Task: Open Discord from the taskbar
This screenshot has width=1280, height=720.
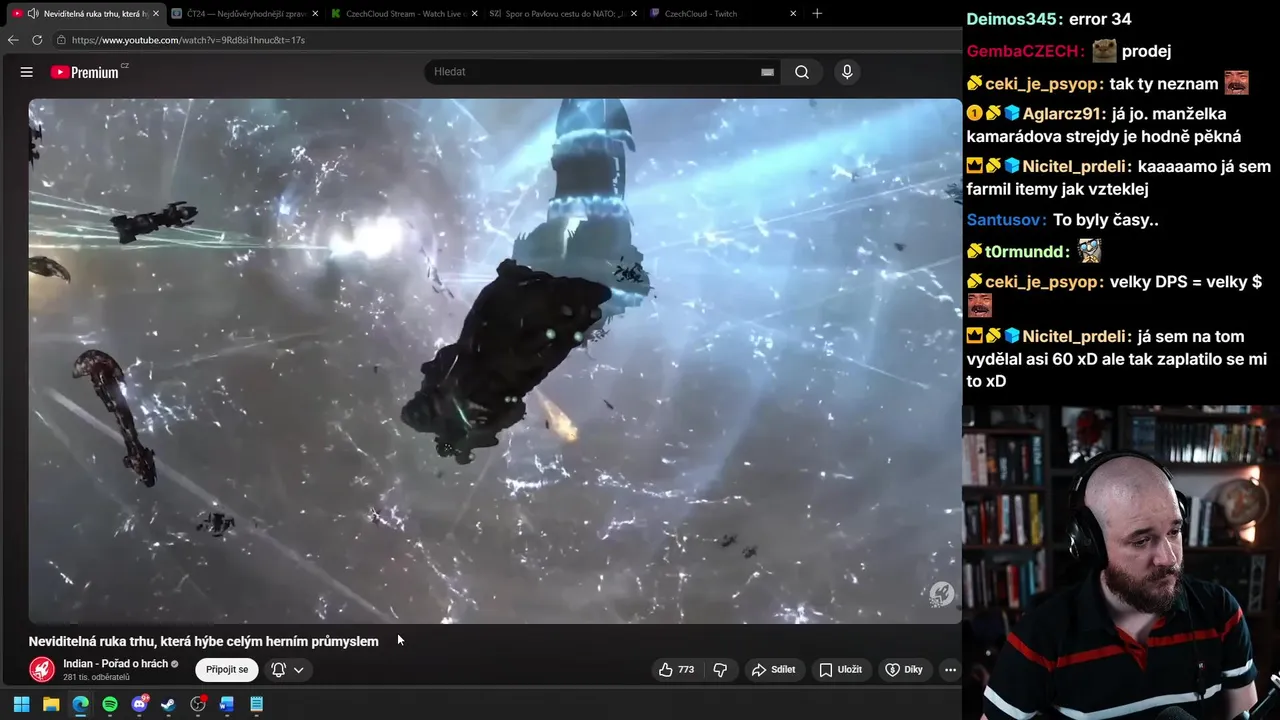Action: tap(139, 704)
